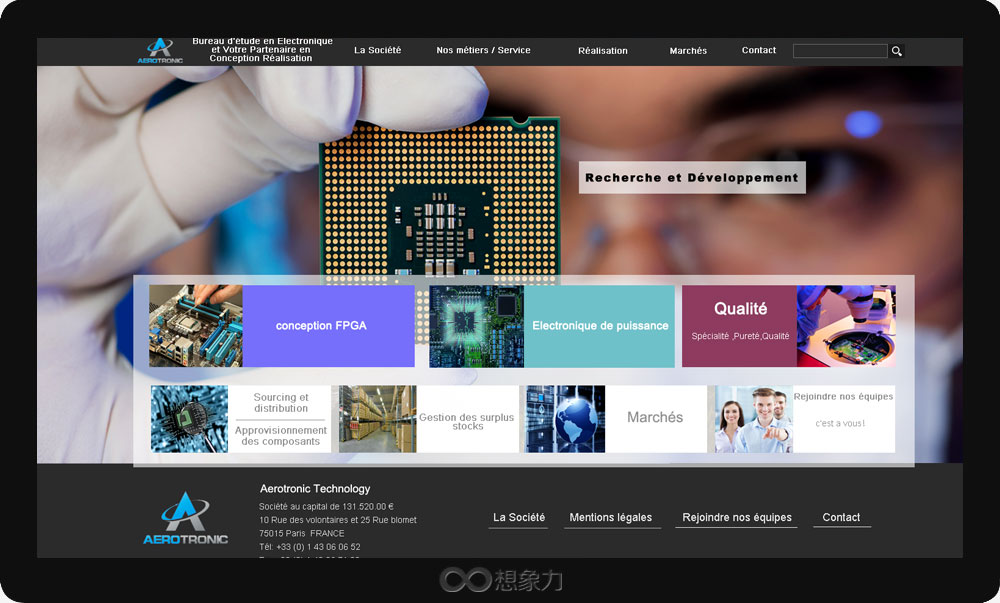
Task: Click the microscope image beside Qualité
Action: 846,326
